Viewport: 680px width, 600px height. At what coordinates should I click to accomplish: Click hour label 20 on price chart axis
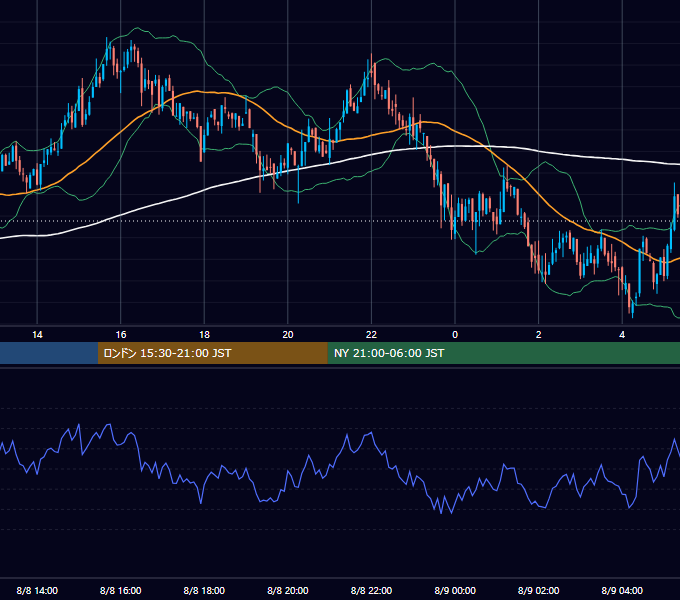coord(288,335)
